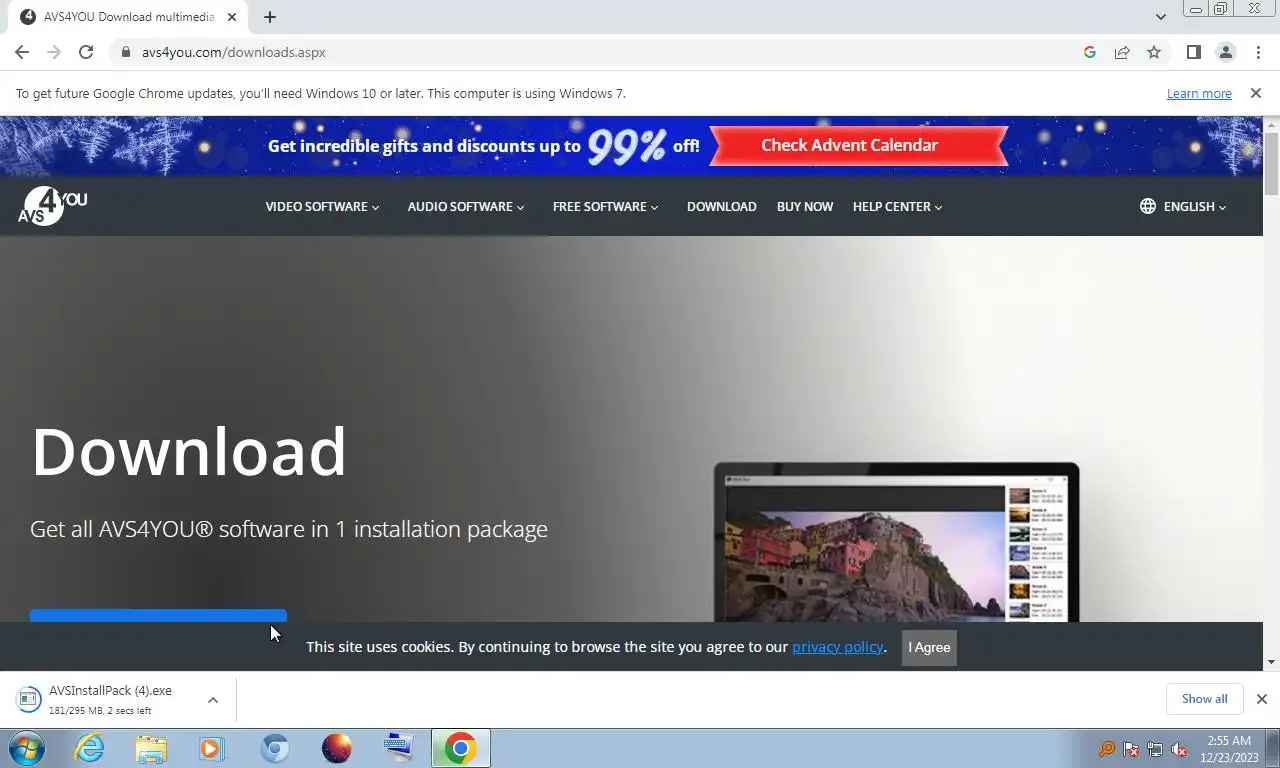Open the on-screen keyboard taskbar icon
This screenshot has height=768, width=1280.
pyautogui.click(x=398, y=748)
